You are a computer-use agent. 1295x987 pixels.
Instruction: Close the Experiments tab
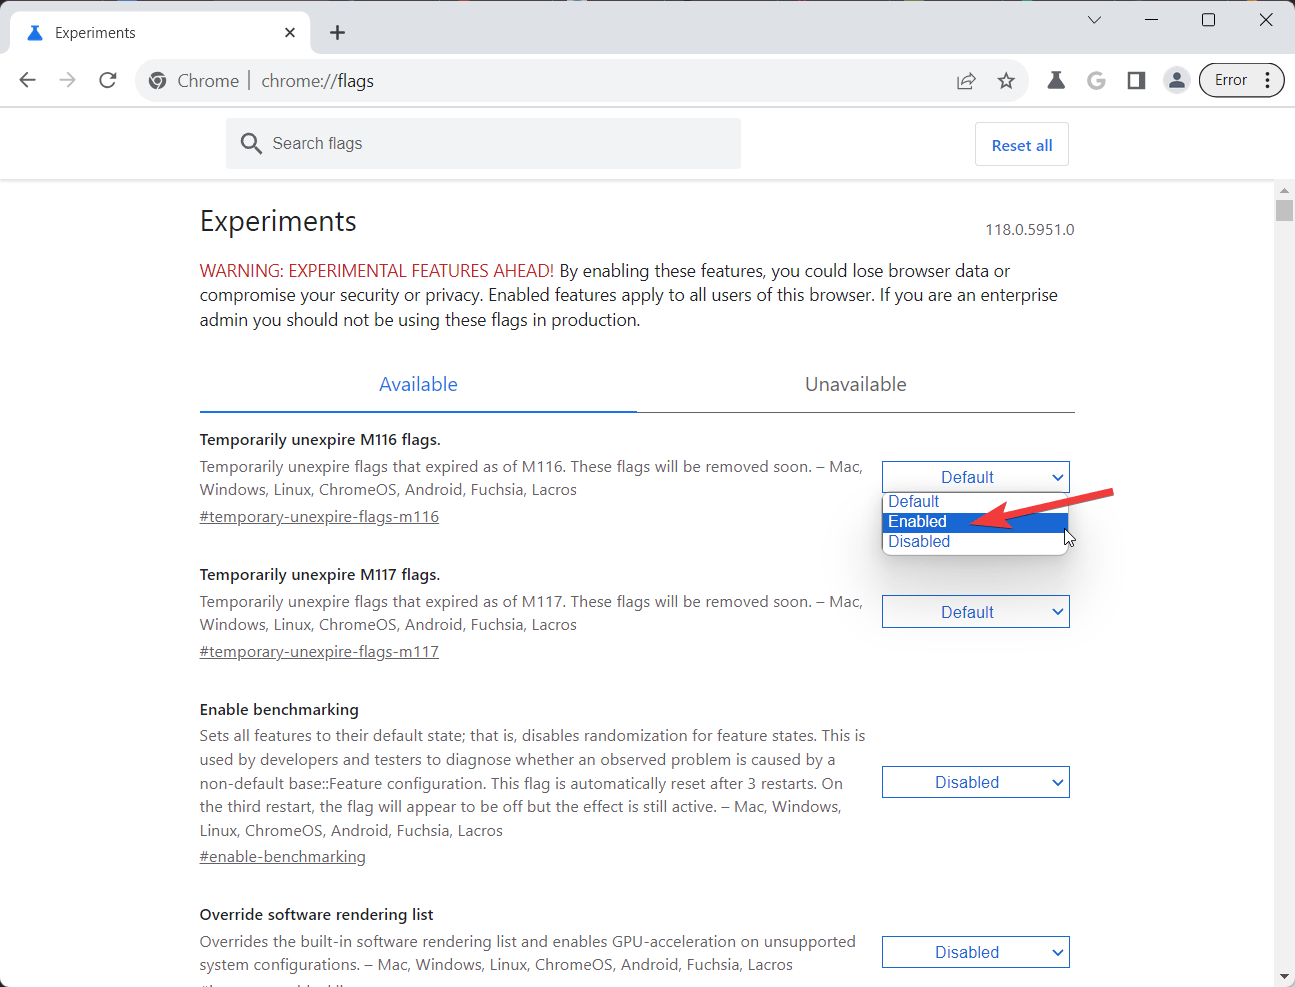point(290,33)
